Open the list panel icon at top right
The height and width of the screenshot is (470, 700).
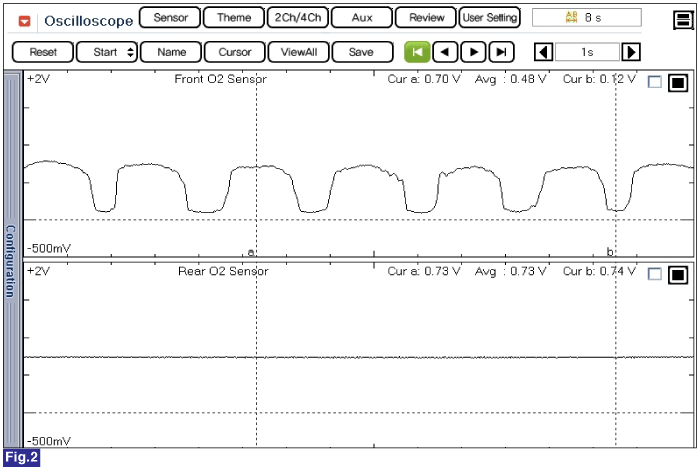click(x=683, y=20)
